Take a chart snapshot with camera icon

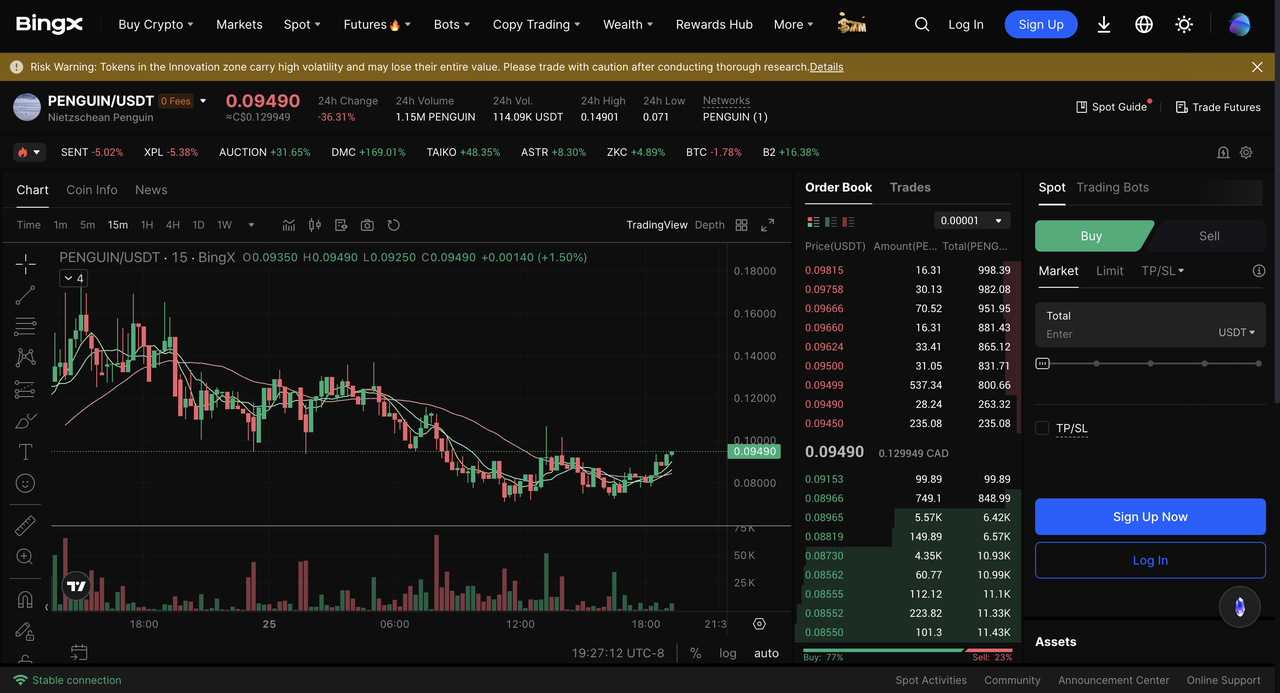point(367,225)
